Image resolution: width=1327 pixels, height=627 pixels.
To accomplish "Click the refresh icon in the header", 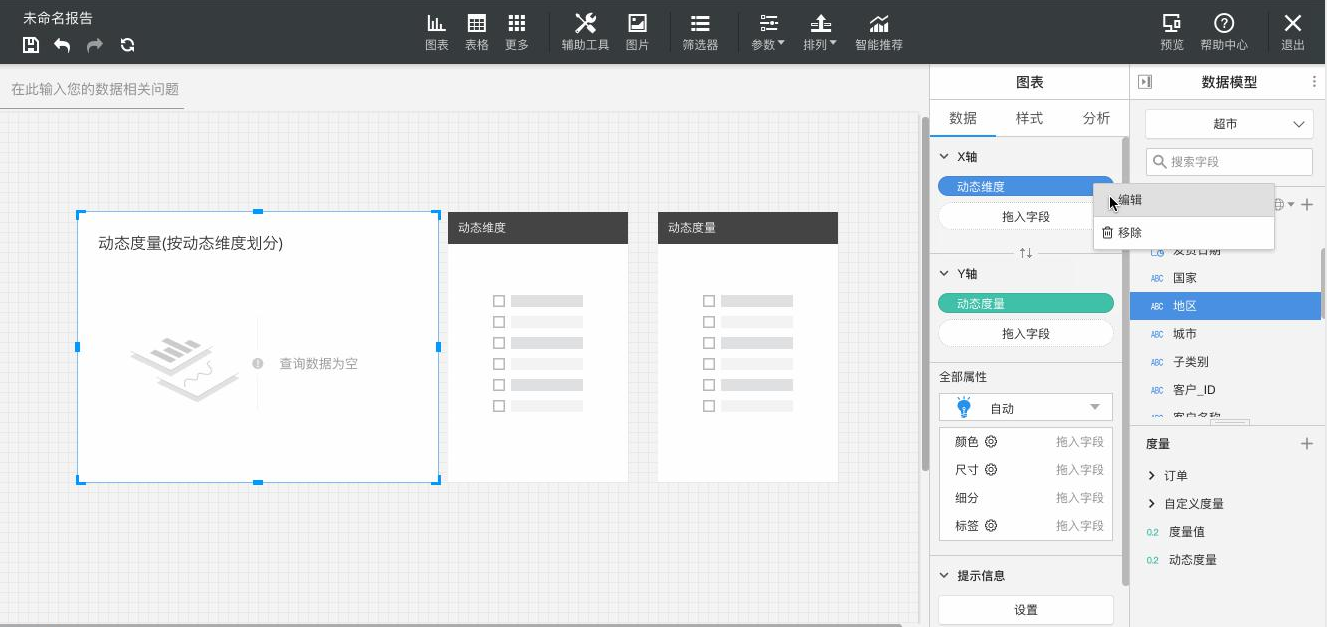I will tap(127, 45).
